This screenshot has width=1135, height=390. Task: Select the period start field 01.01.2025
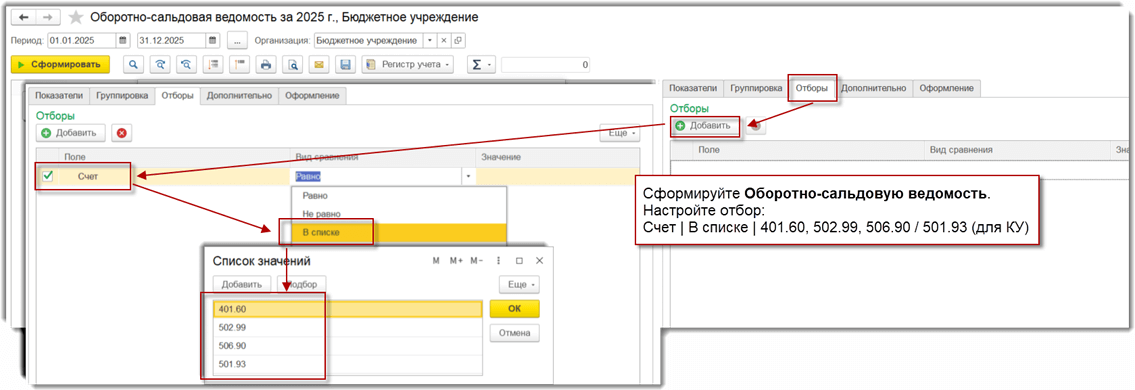[x=82, y=40]
